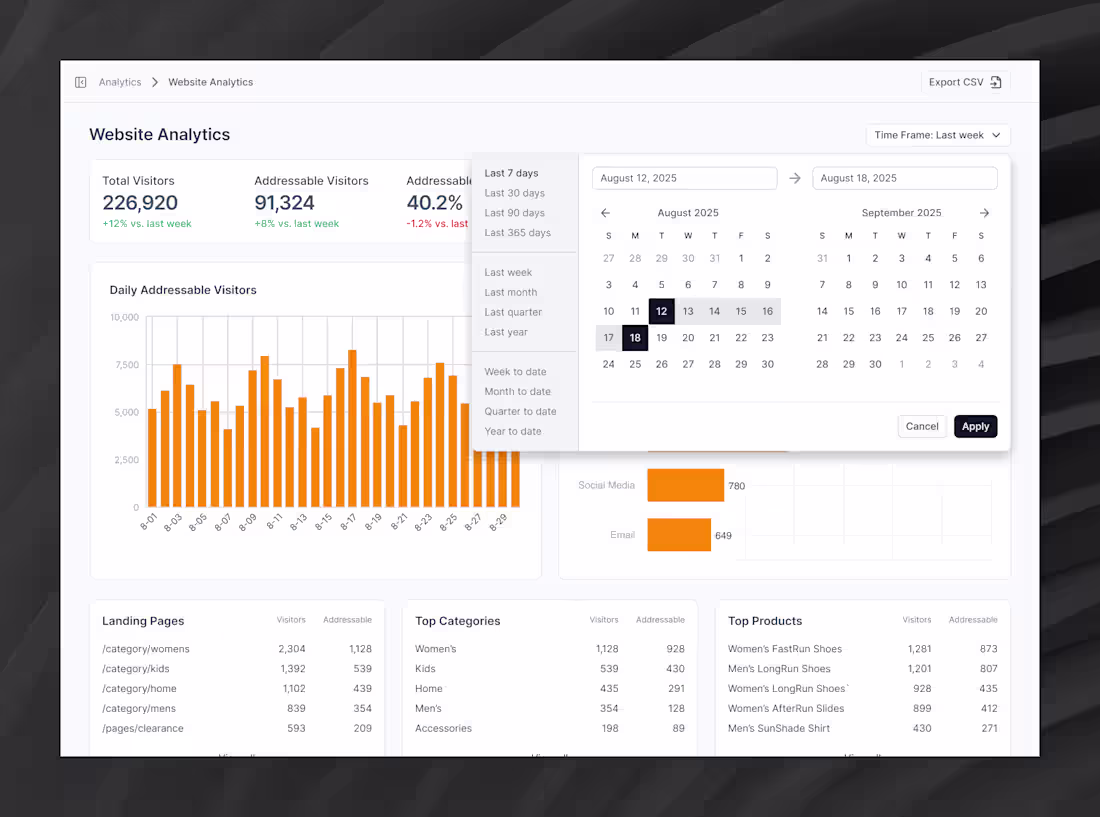Advance calendar using right arrow icon
The width and height of the screenshot is (1100, 817).
984,212
